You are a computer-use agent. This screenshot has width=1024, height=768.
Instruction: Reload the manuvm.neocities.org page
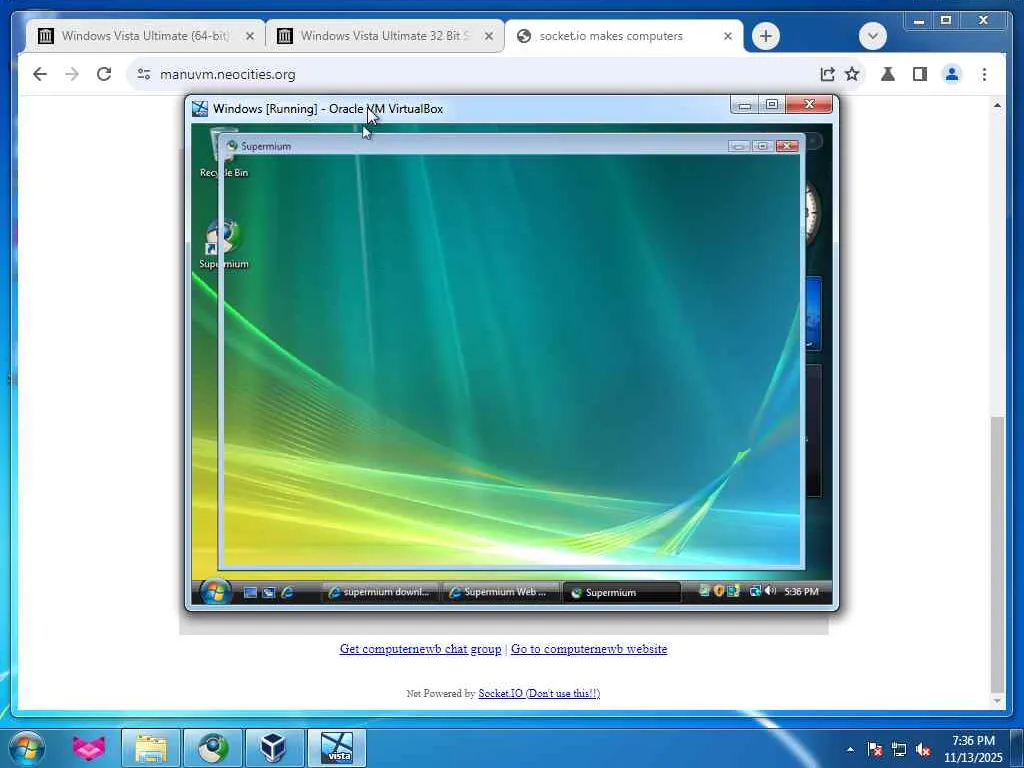pyautogui.click(x=104, y=74)
